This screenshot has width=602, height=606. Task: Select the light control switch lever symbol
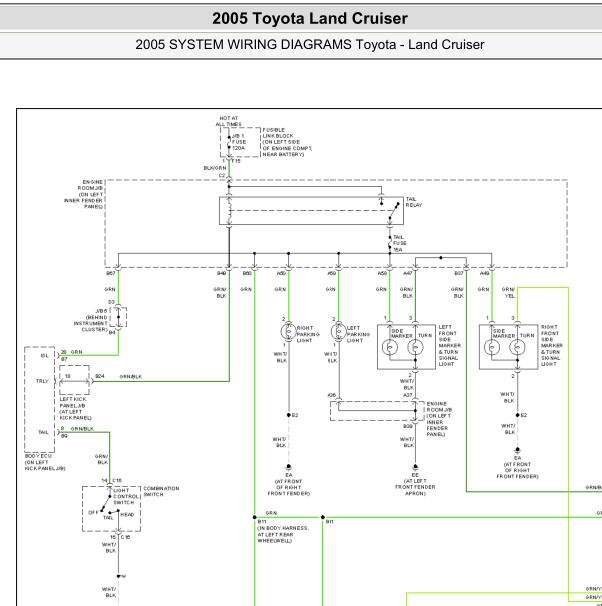coord(106,503)
